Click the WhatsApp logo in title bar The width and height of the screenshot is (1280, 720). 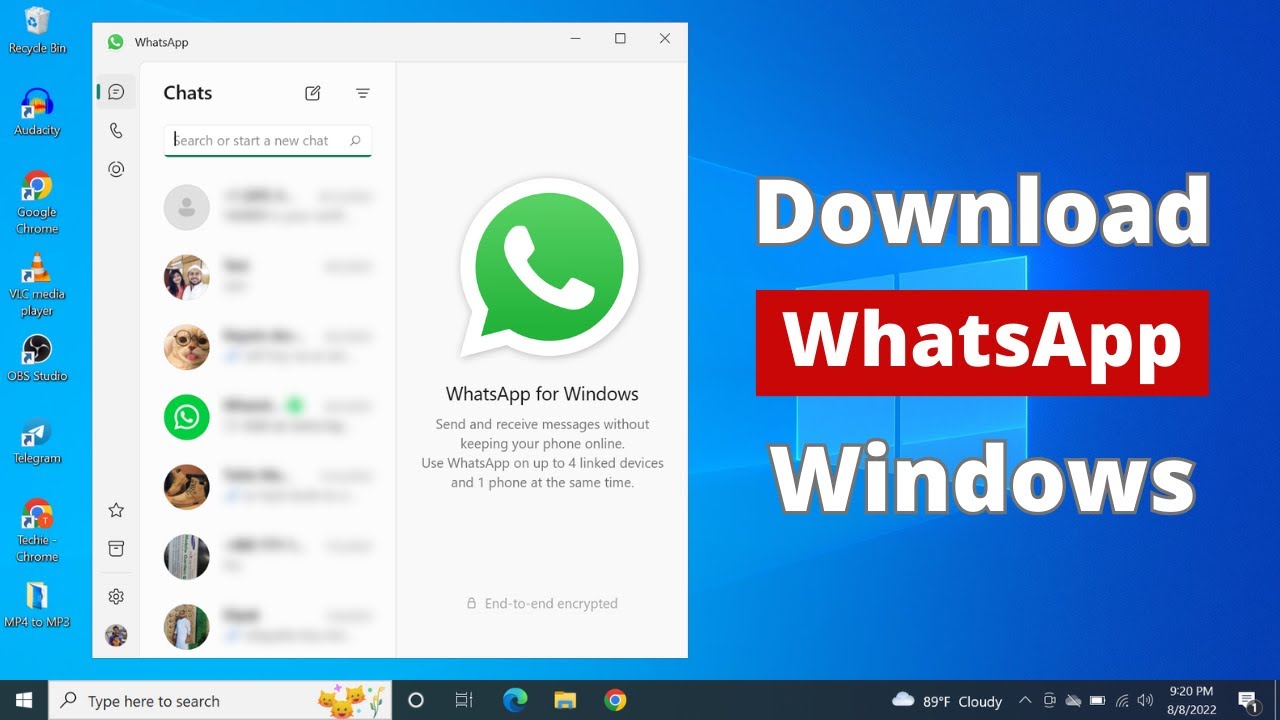click(x=116, y=42)
